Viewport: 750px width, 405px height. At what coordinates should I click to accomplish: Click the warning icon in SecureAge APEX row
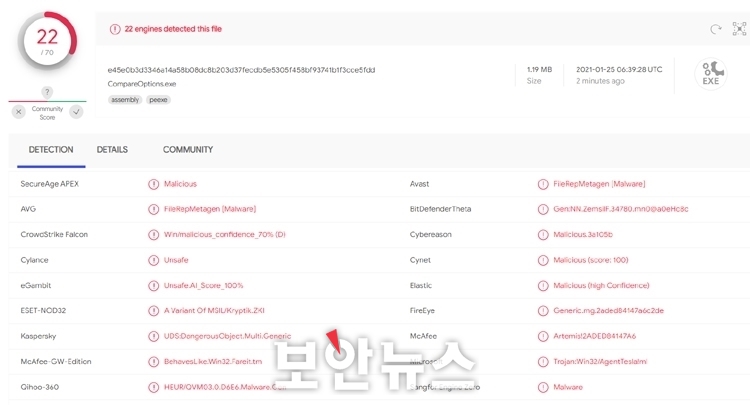point(153,184)
